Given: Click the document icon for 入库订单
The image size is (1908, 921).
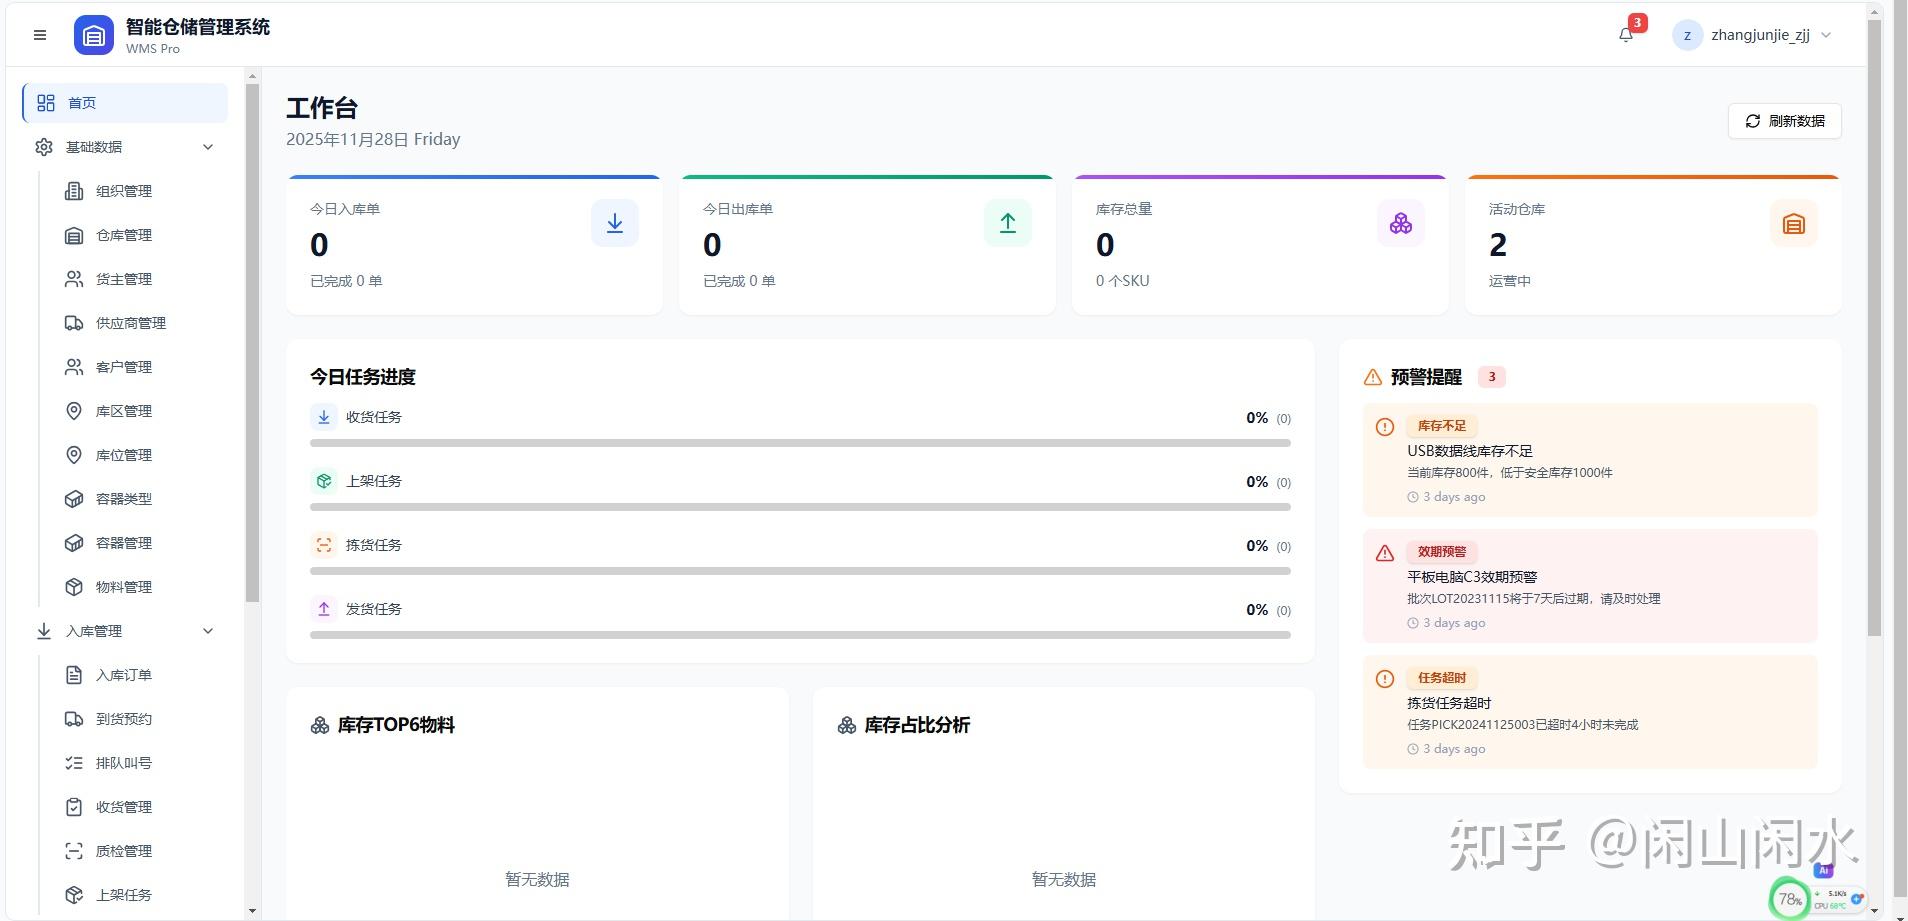Looking at the screenshot, I should point(74,675).
